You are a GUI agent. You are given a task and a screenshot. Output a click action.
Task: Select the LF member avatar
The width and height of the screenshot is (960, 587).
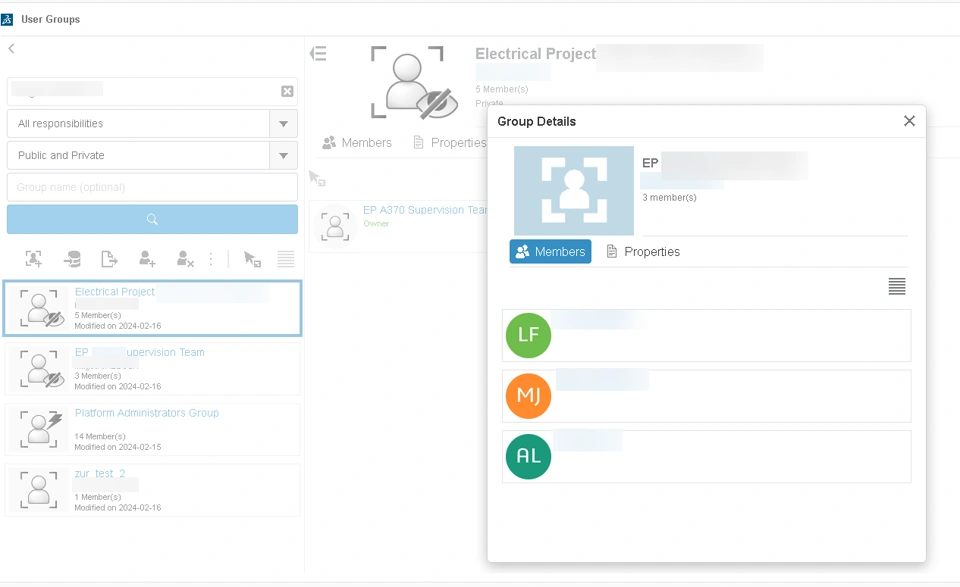point(528,336)
